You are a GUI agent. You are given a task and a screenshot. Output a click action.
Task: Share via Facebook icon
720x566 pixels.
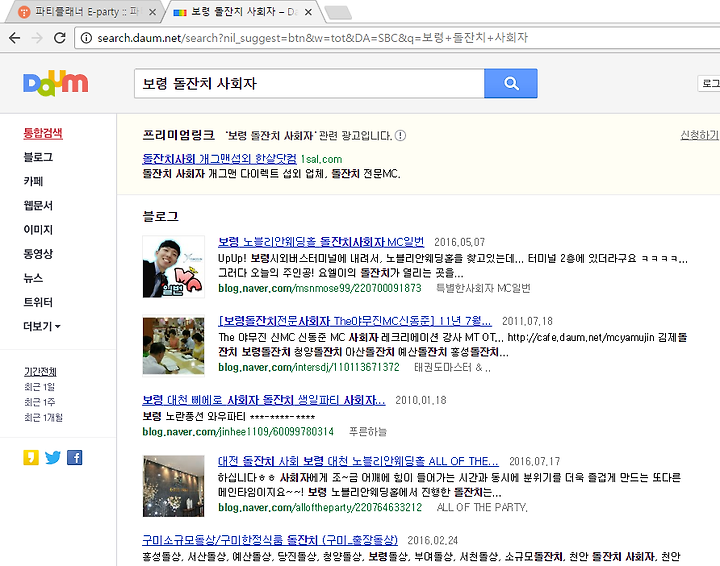(x=75, y=457)
